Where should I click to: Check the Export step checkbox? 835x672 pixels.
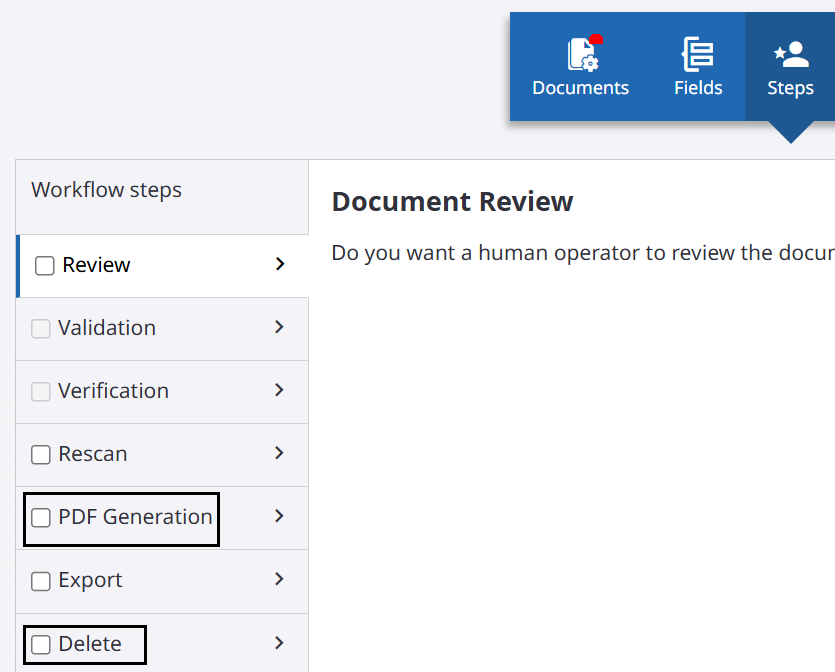coord(40,581)
